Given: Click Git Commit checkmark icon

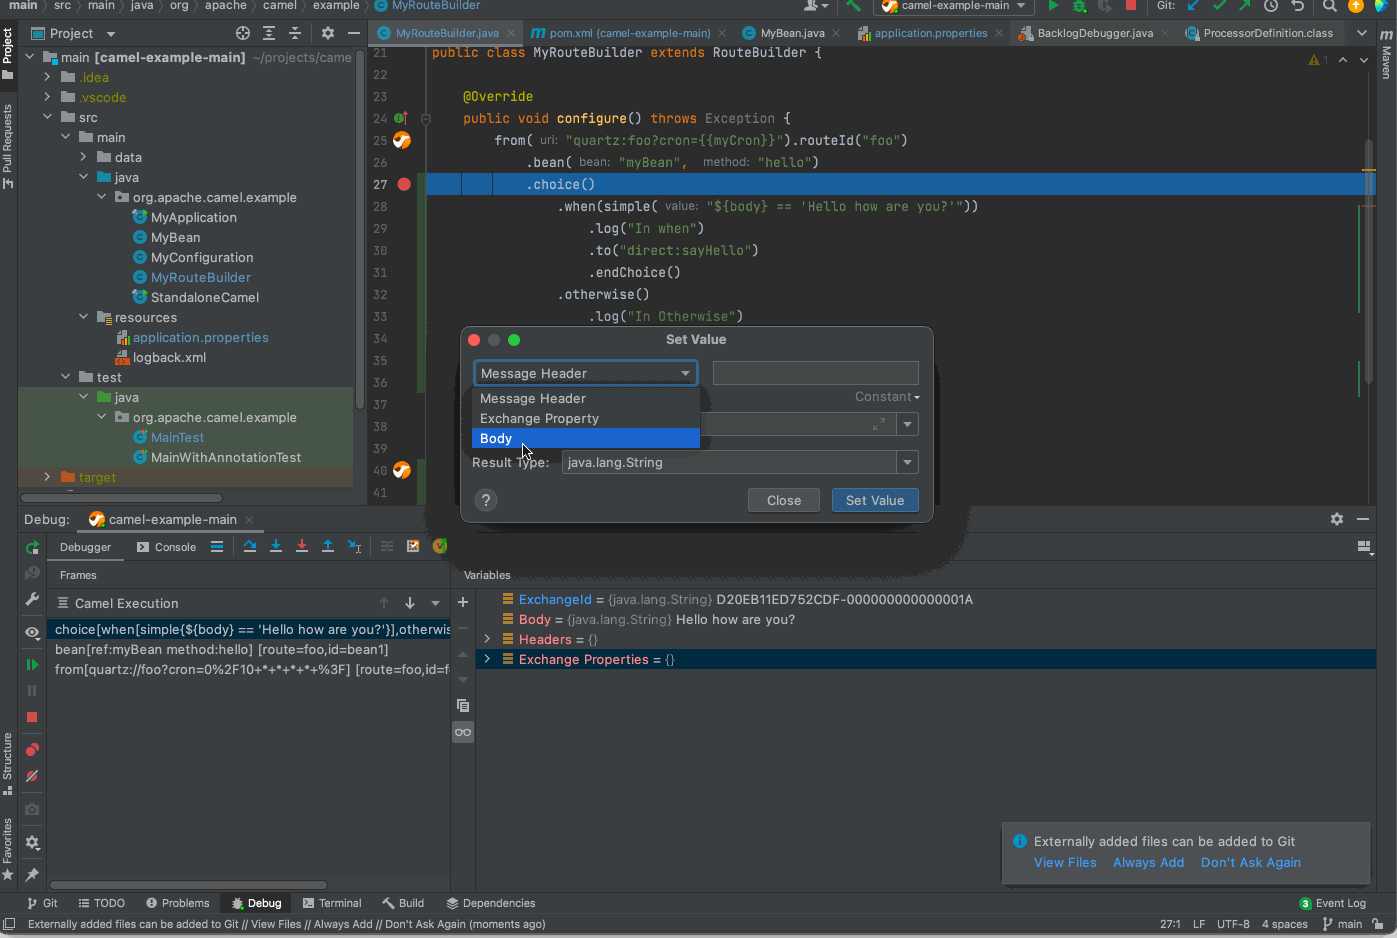Looking at the screenshot, I should (x=1219, y=6).
